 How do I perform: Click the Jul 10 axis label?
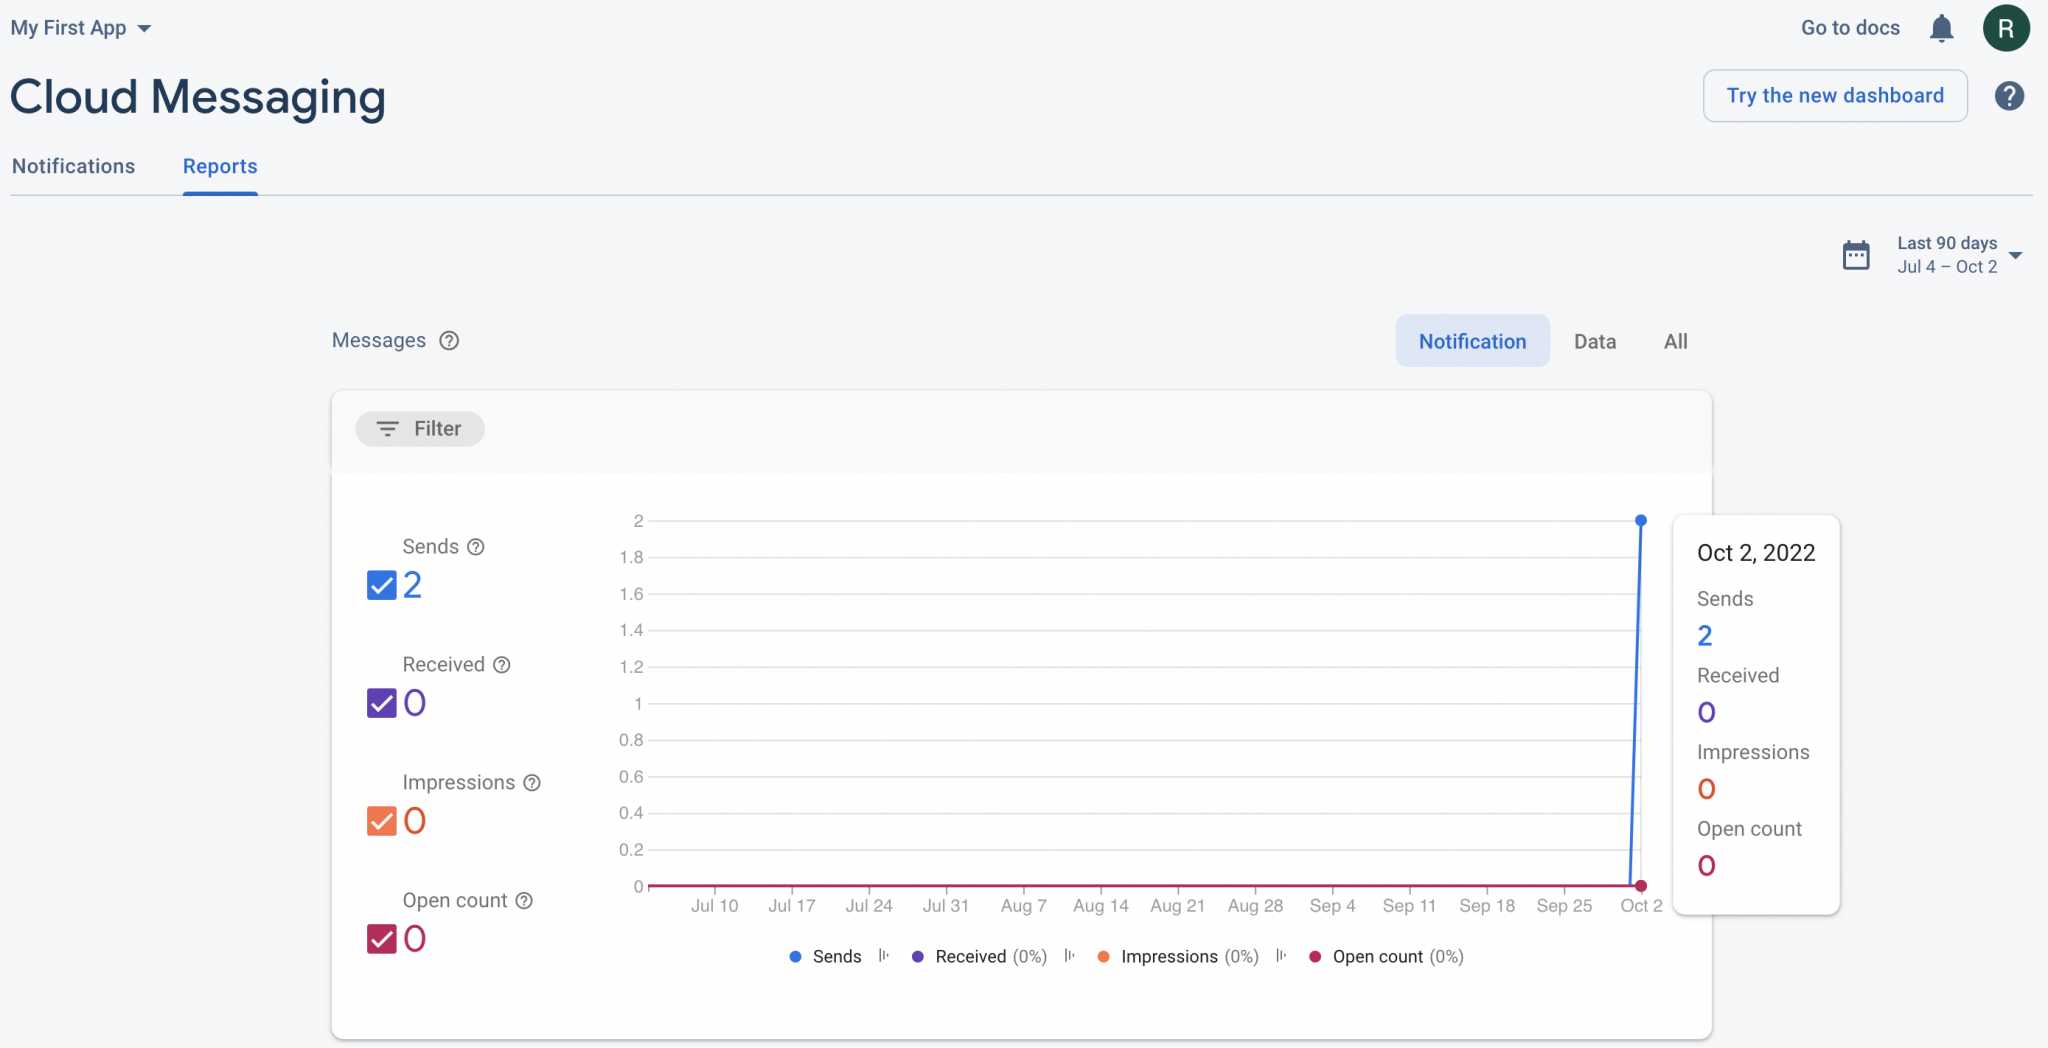click(x=714, y=906)
